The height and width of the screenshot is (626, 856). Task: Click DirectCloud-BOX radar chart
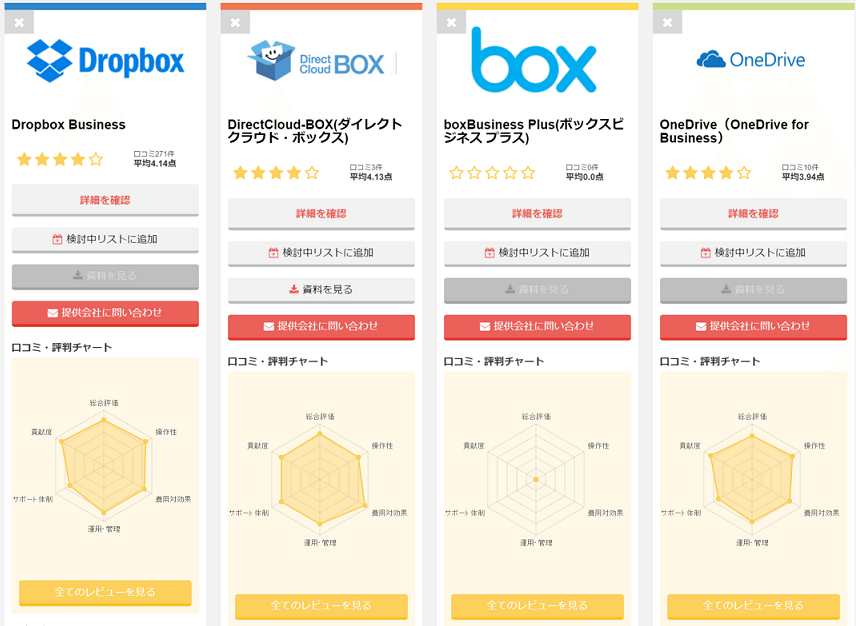[320, 479]
